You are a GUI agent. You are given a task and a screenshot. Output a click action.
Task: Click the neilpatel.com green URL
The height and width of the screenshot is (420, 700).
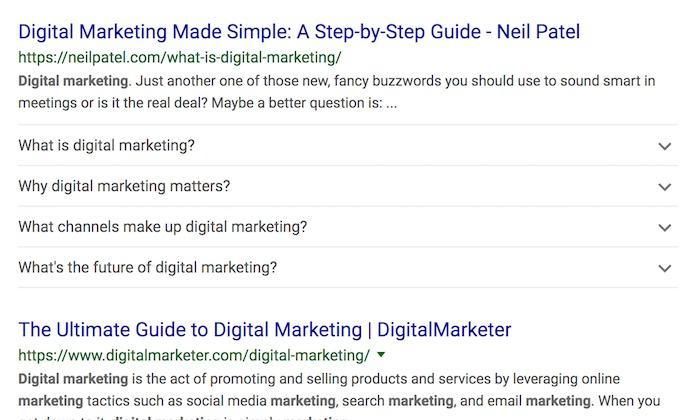(180, 58)
